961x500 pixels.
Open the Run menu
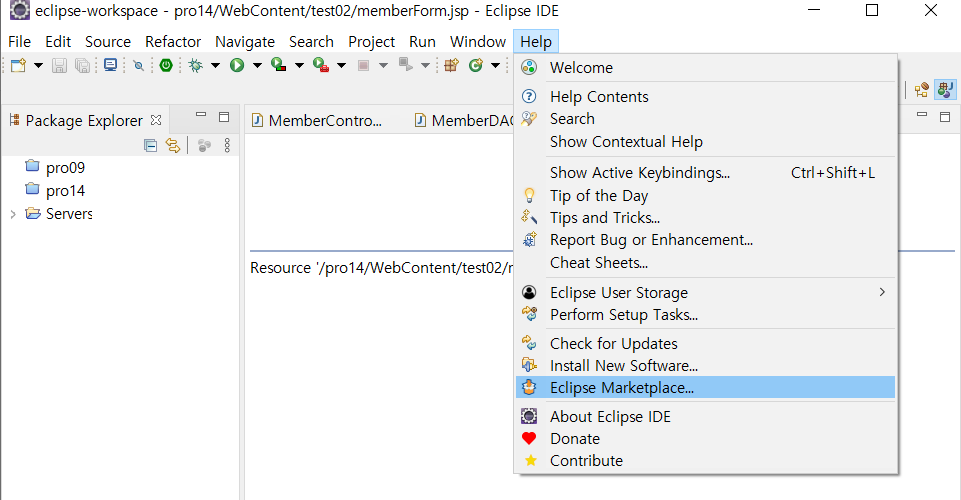(x=422, y=42)
